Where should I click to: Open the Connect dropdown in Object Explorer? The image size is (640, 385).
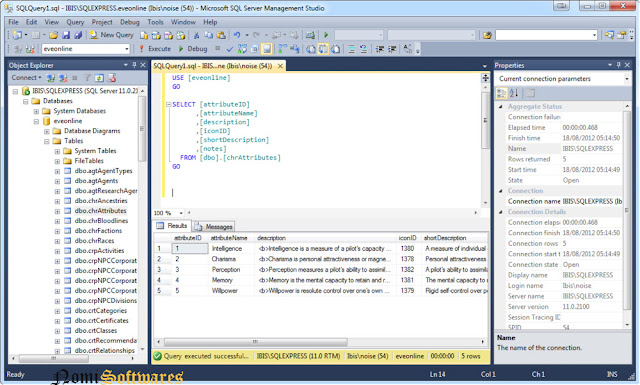27,77
